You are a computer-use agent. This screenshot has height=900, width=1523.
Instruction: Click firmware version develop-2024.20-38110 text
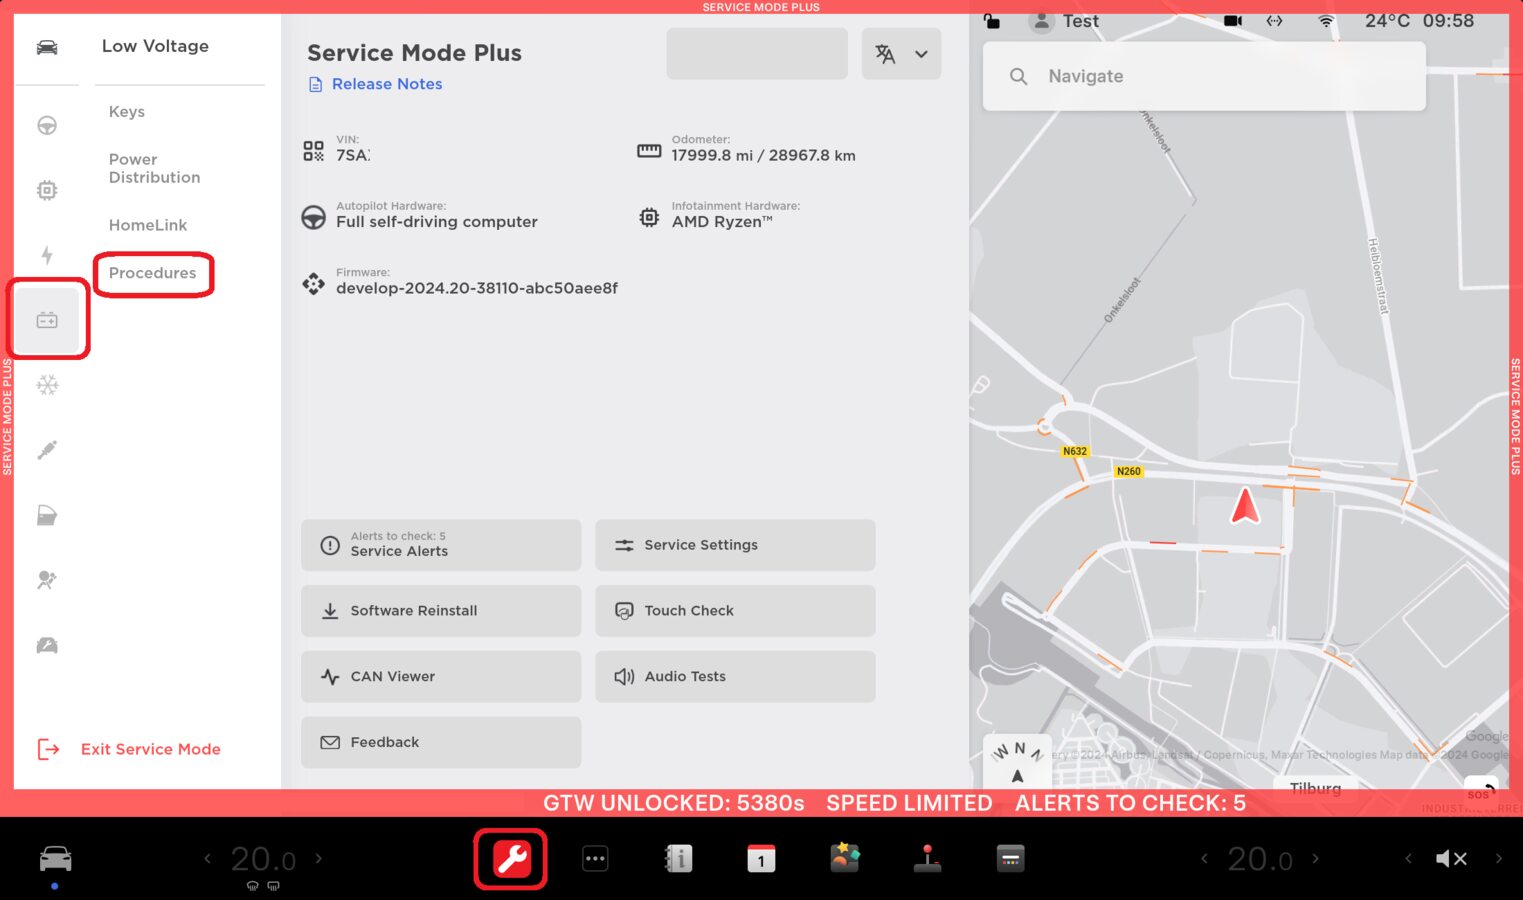click(477, 288)
